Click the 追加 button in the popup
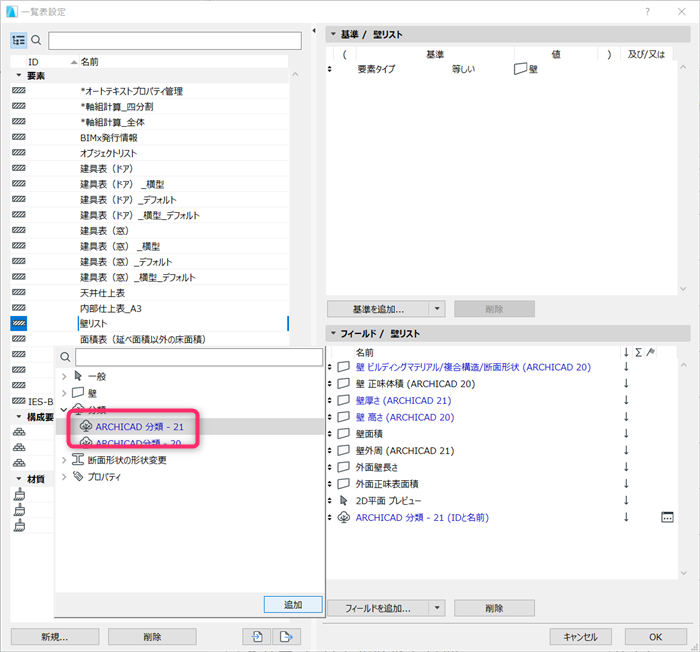This screenshot has width=700, height=652. (293, 605)
